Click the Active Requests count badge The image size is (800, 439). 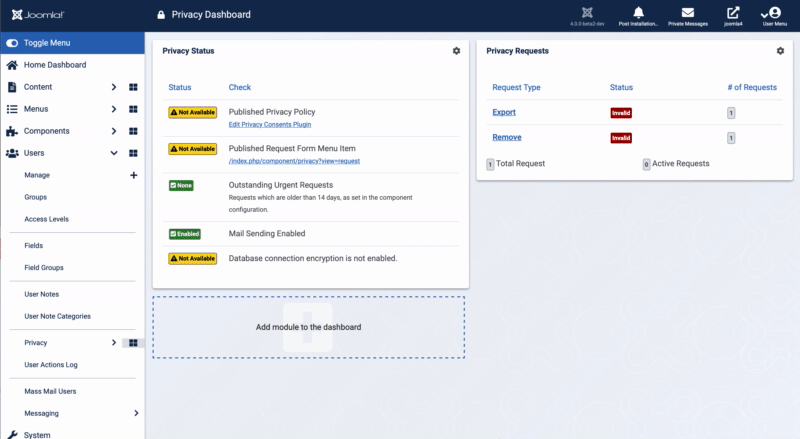point(646,164)
